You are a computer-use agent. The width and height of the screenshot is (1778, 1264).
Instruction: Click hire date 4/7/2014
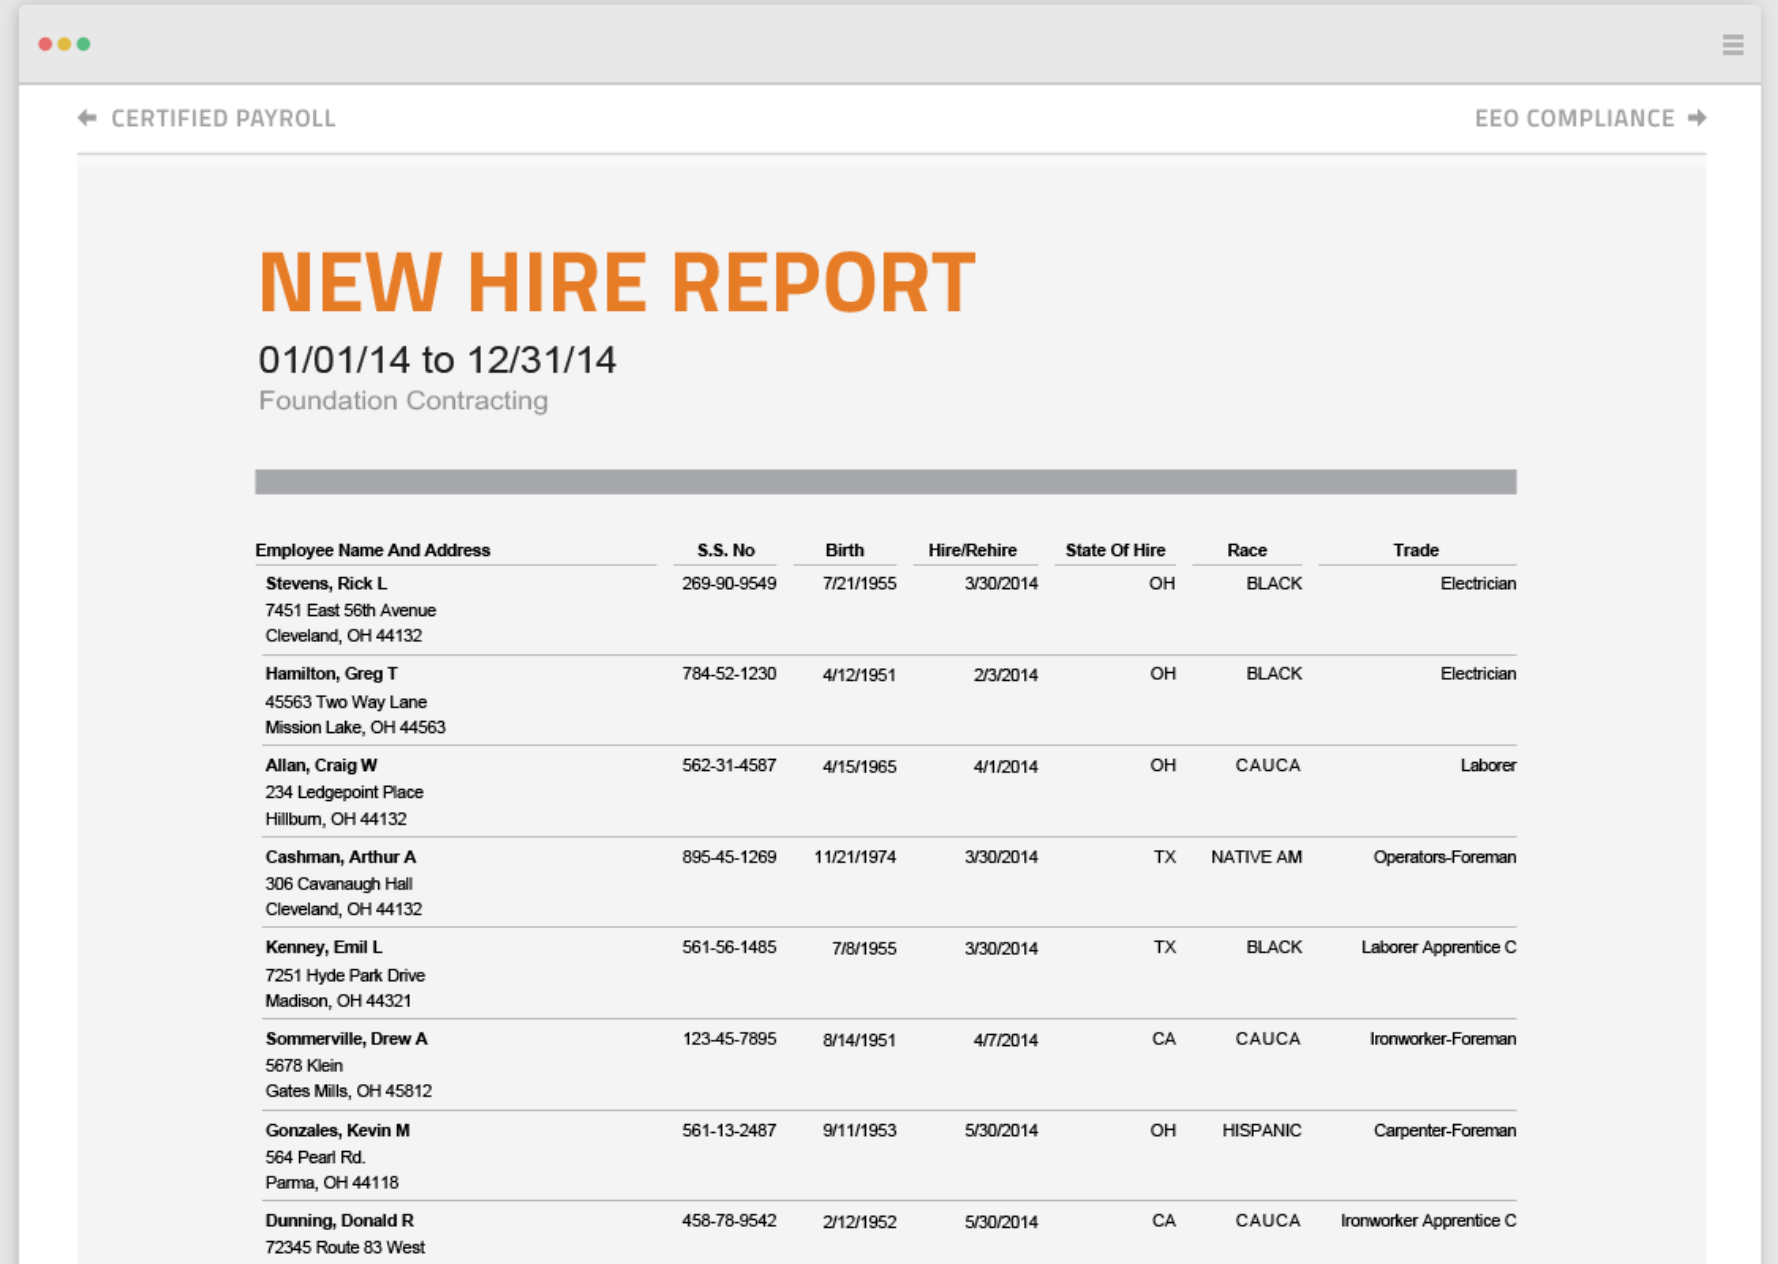pyautogui.click(x=1005, y=1040)
